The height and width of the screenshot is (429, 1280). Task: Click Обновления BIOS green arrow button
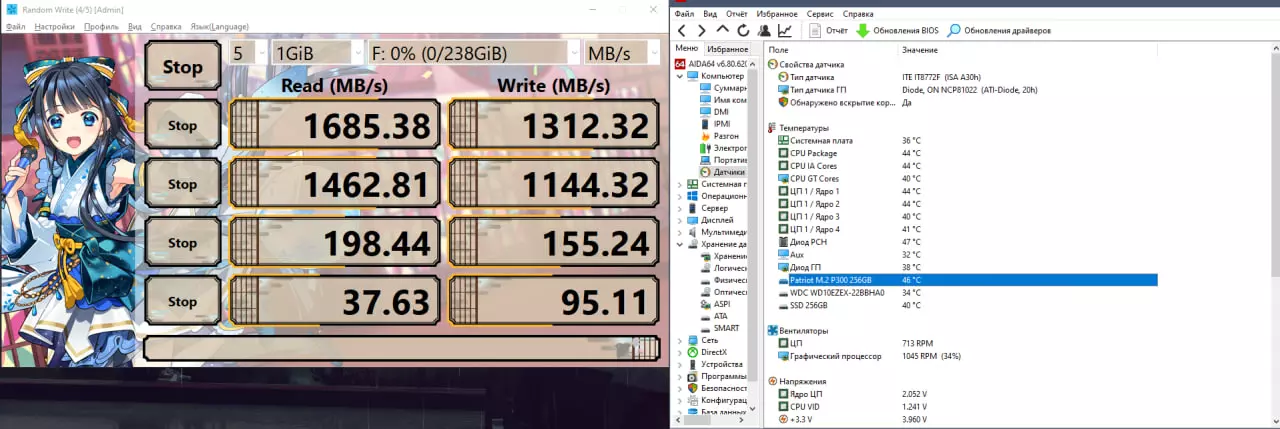point(898,31)
